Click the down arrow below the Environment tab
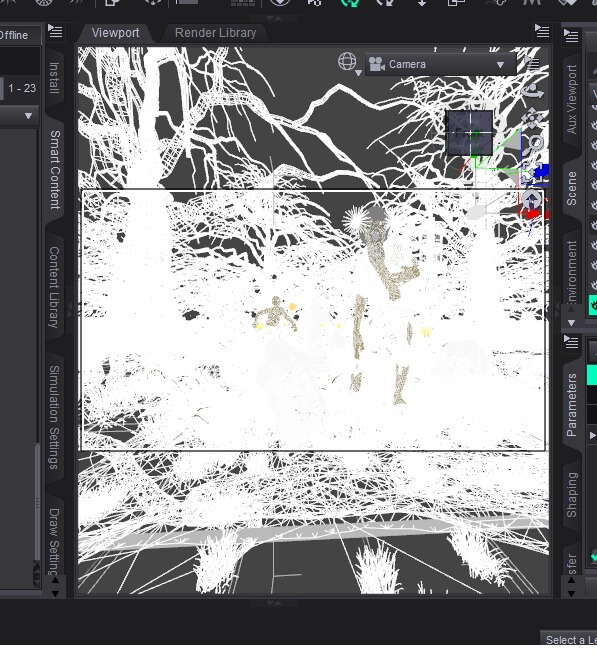This screenshot has height=661, width=597. (x=571, y=323)
